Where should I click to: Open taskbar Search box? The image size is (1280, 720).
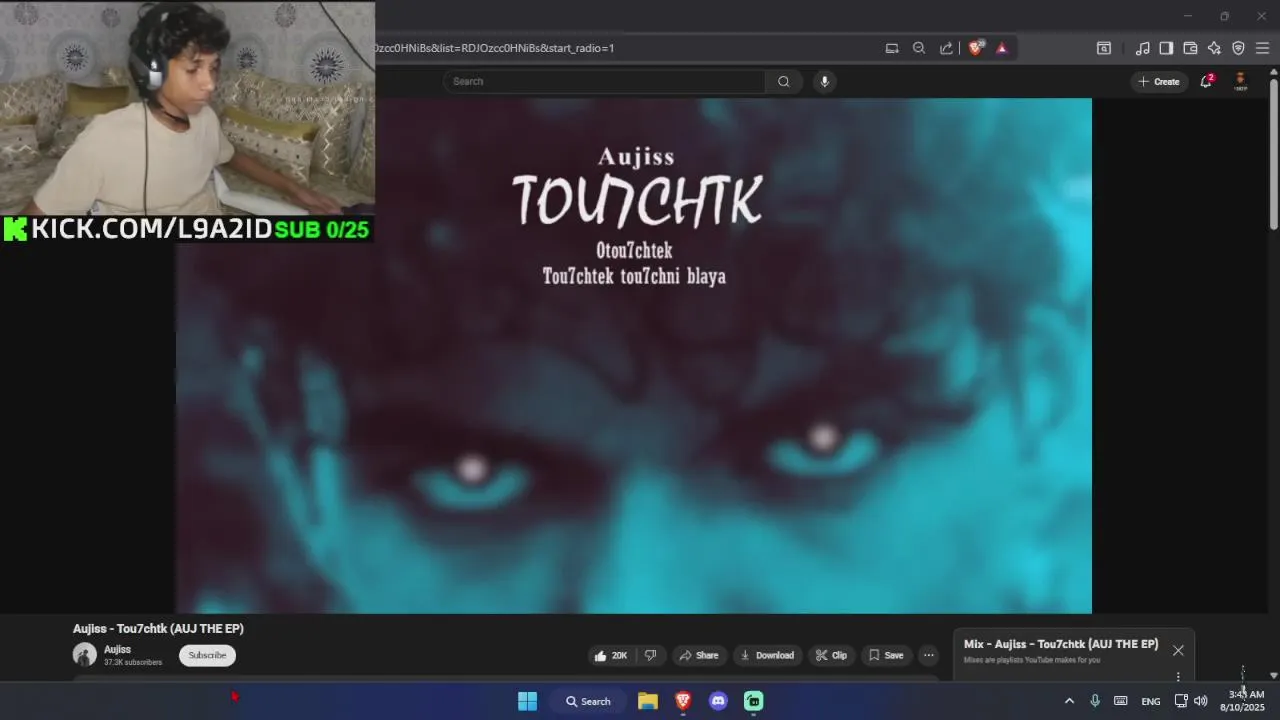(588, 701)
